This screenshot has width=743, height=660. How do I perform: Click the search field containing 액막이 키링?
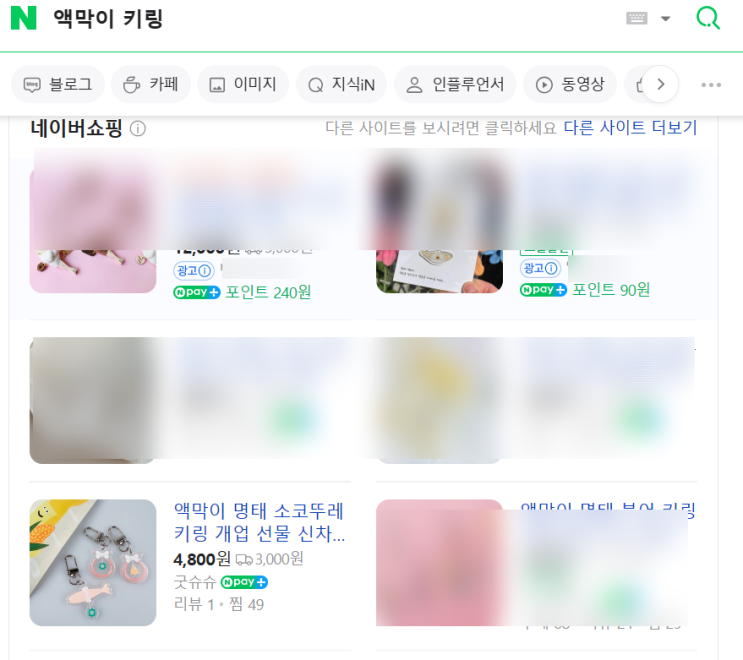(x=332, y=19)
